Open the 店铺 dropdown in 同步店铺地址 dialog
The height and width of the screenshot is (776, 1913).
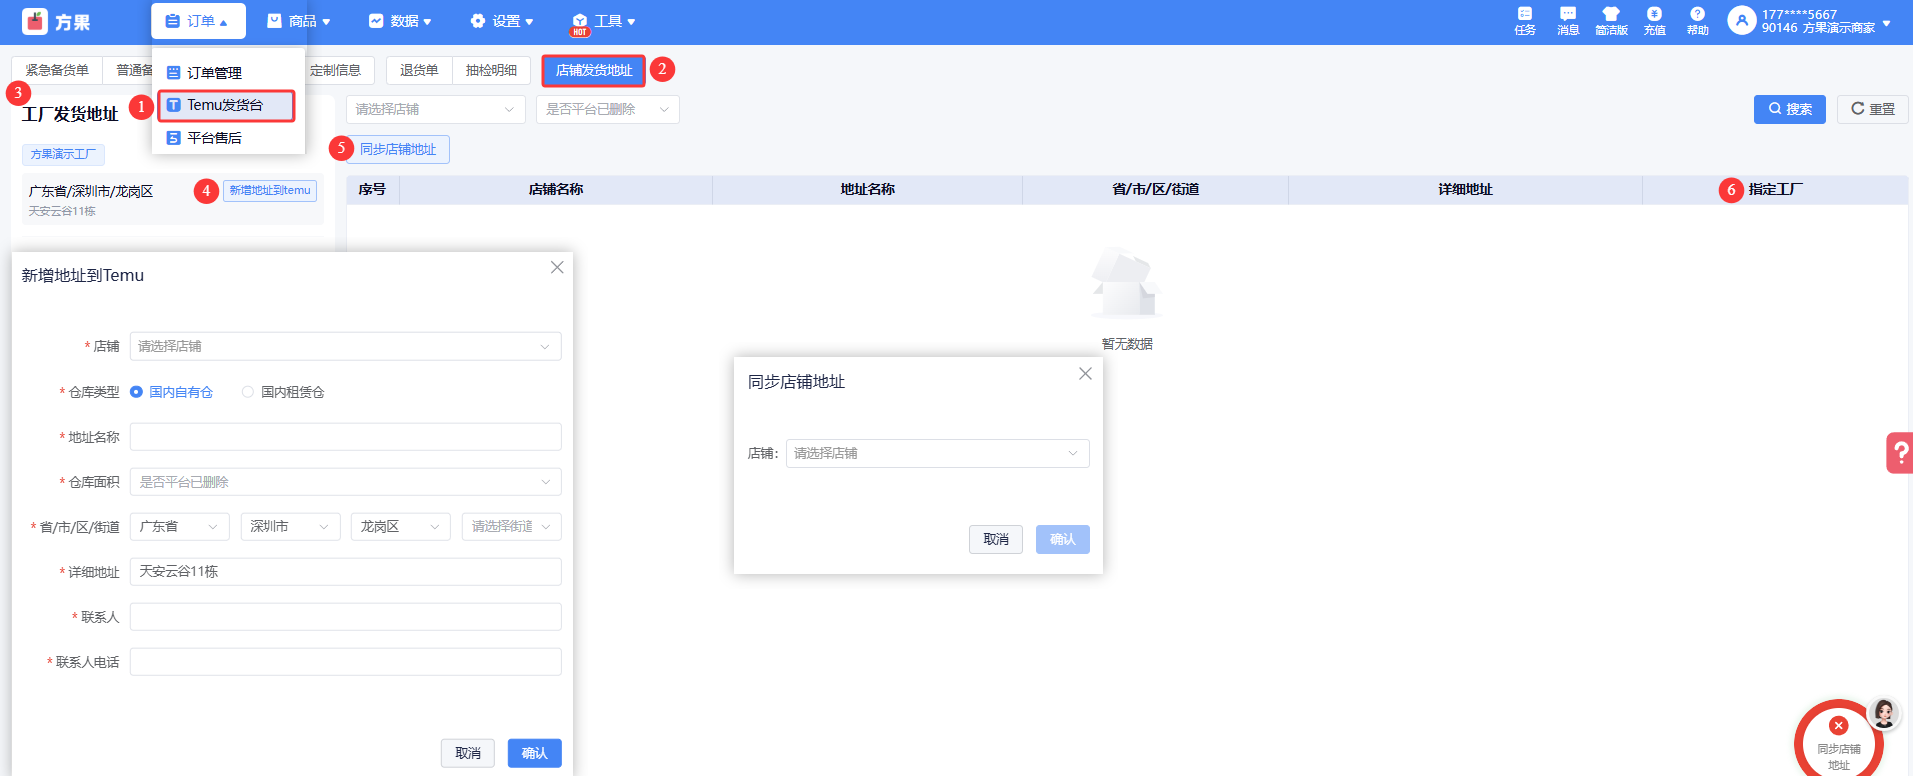[x=937, y=453]
